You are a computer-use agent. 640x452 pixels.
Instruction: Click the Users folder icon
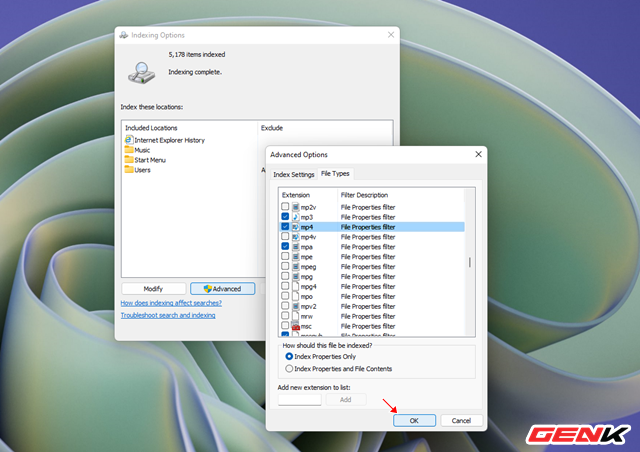[x=129, y=169]
